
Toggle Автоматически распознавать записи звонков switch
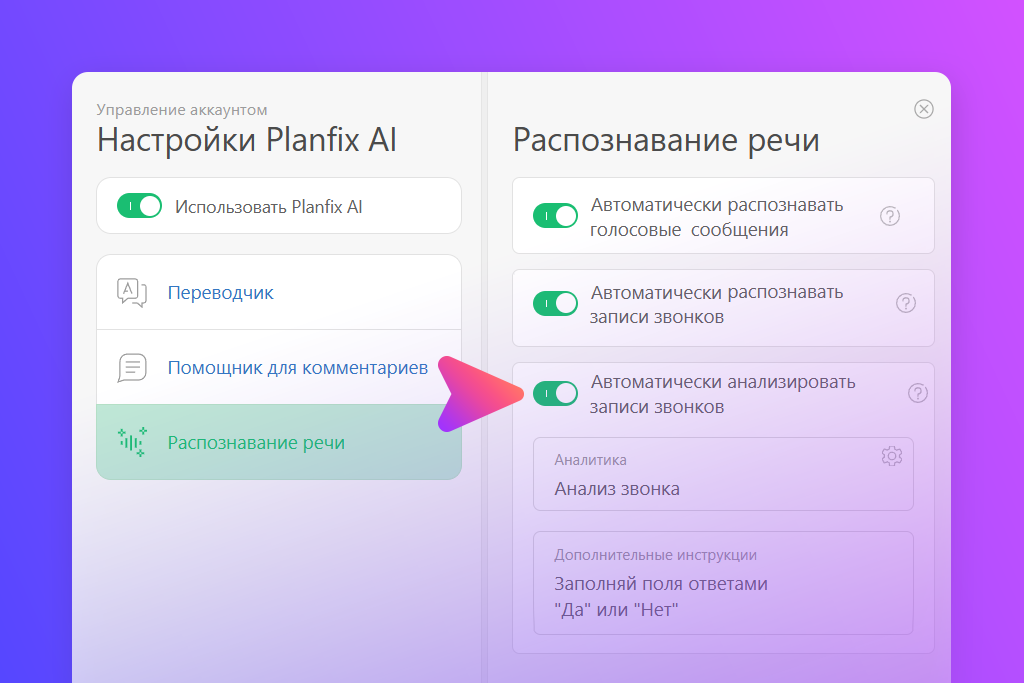(555, 304)
